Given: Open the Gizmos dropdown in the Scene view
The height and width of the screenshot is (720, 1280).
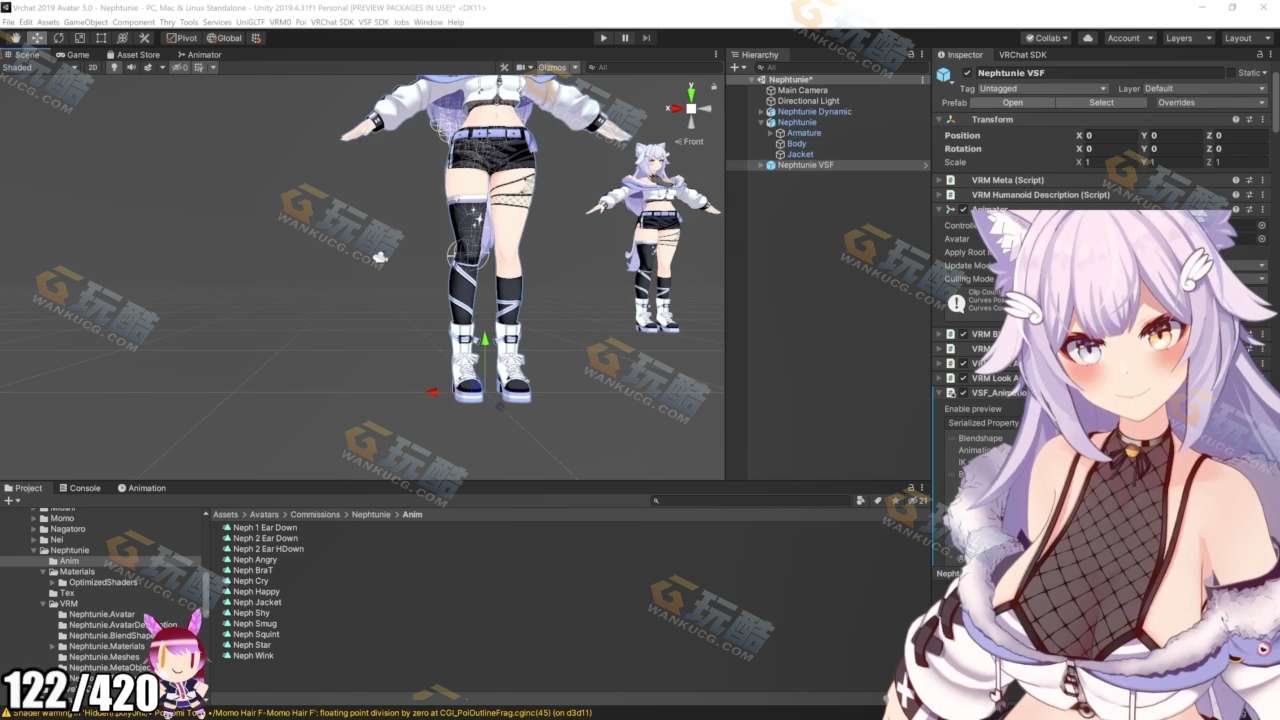Looking at the screenshot, I should pos(557,67).
